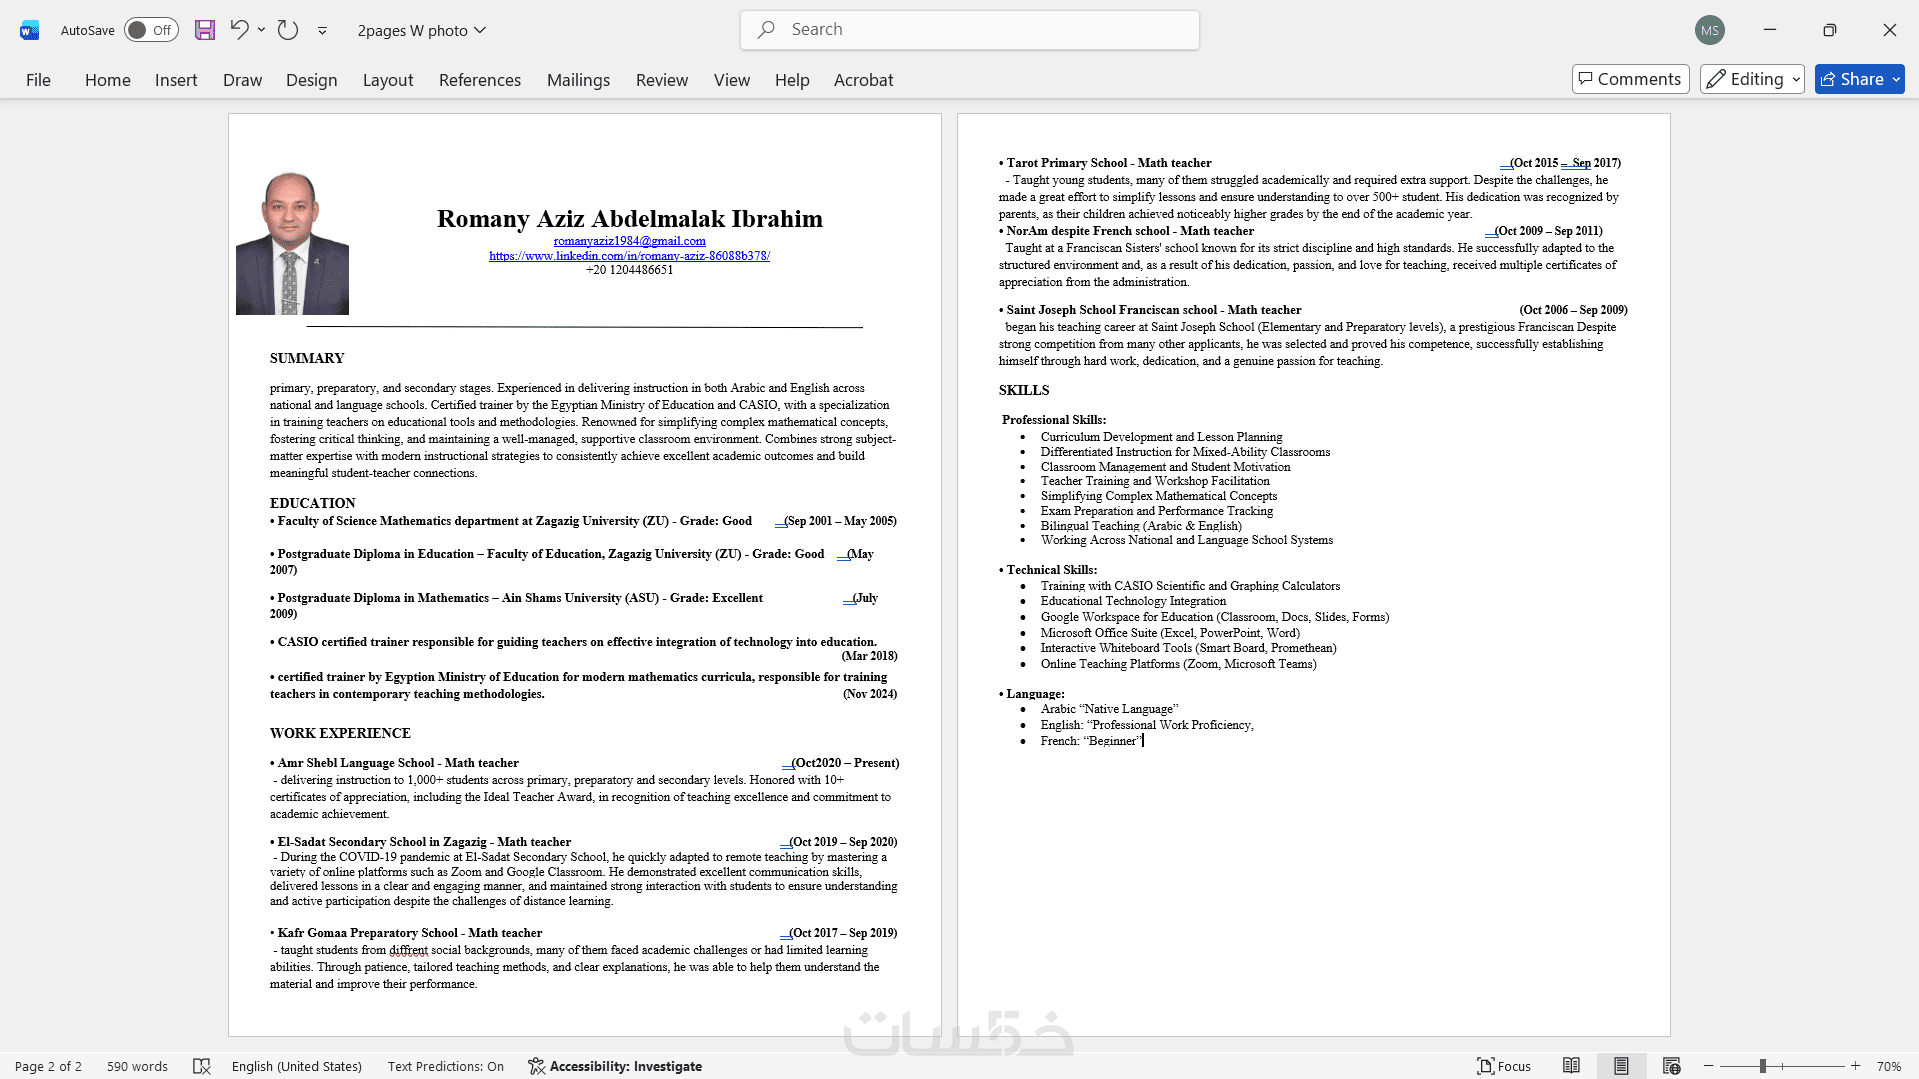Open word count from '590 words'

(x=137, y=1066)
